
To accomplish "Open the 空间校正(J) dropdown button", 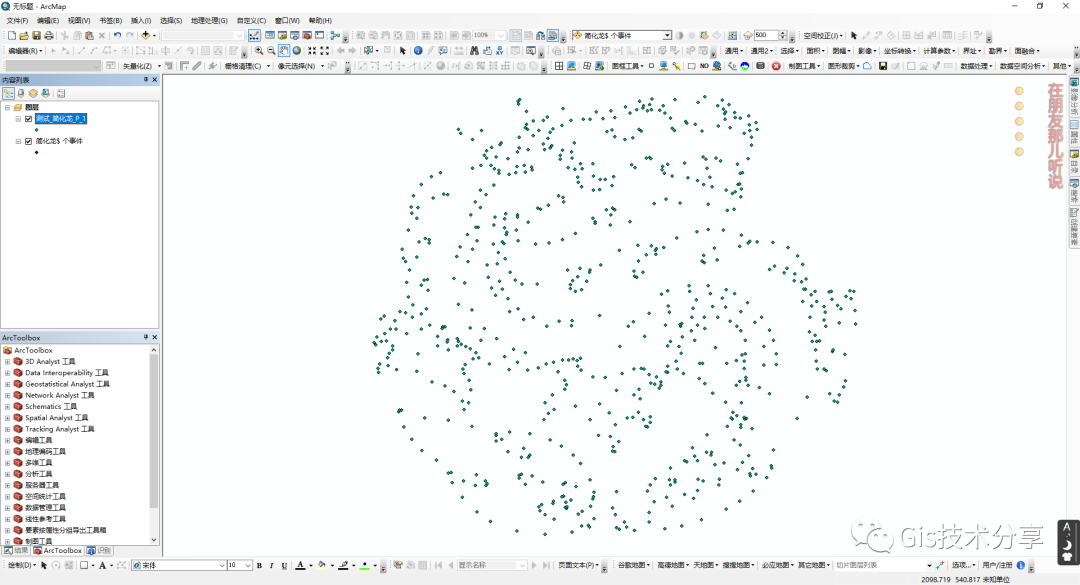I will click(823, 35).
